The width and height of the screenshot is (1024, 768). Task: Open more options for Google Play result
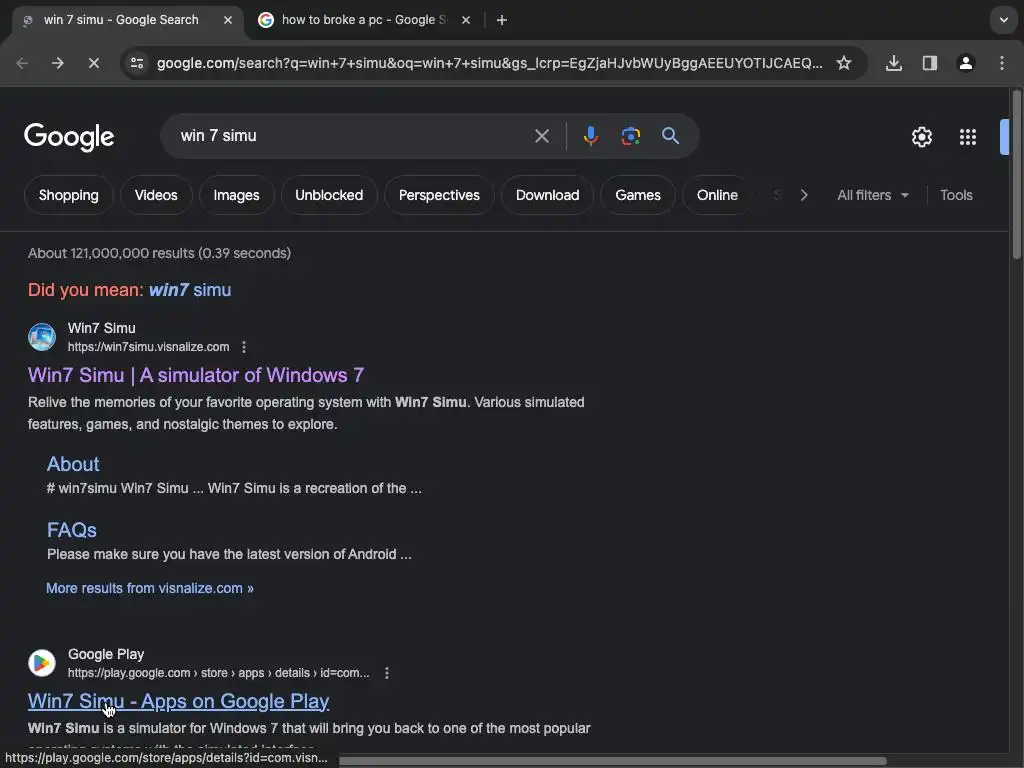[387, 673]
